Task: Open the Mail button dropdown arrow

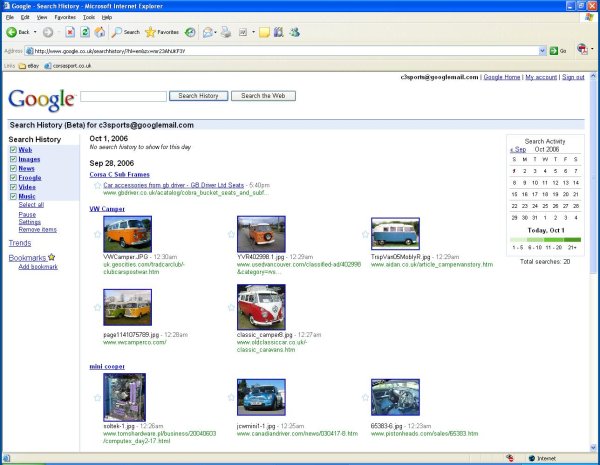Action: coord(215,33)
